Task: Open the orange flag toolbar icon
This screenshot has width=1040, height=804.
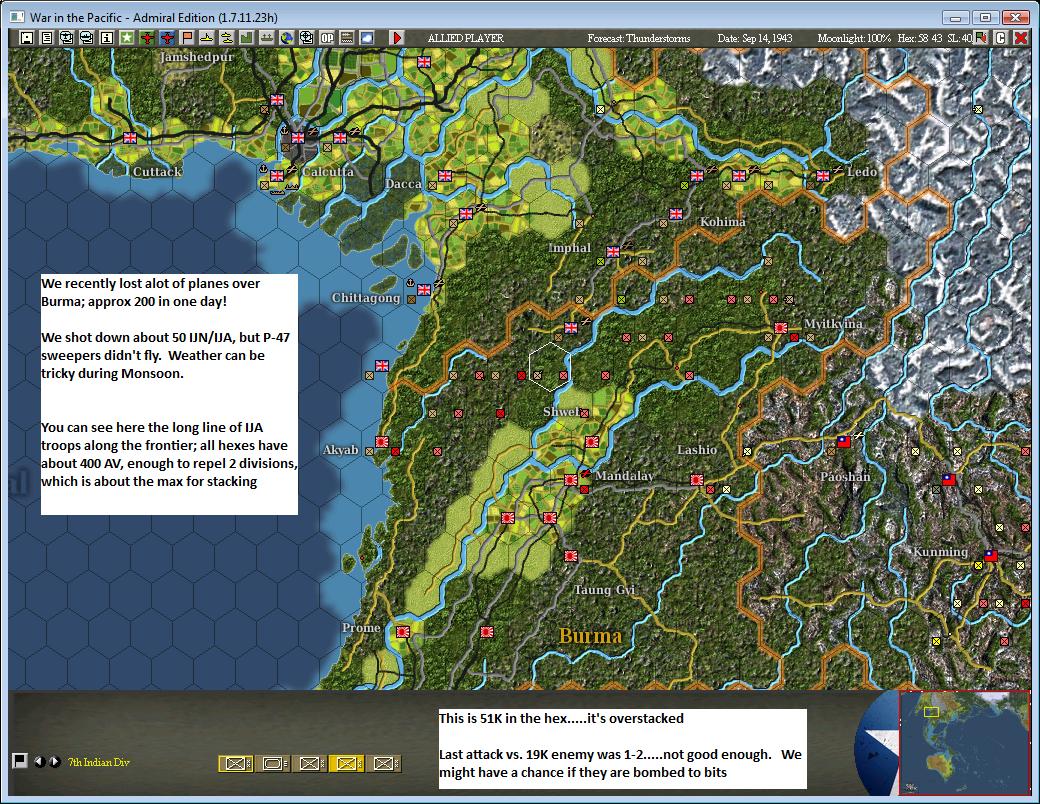Action: [x=186, y=38]
